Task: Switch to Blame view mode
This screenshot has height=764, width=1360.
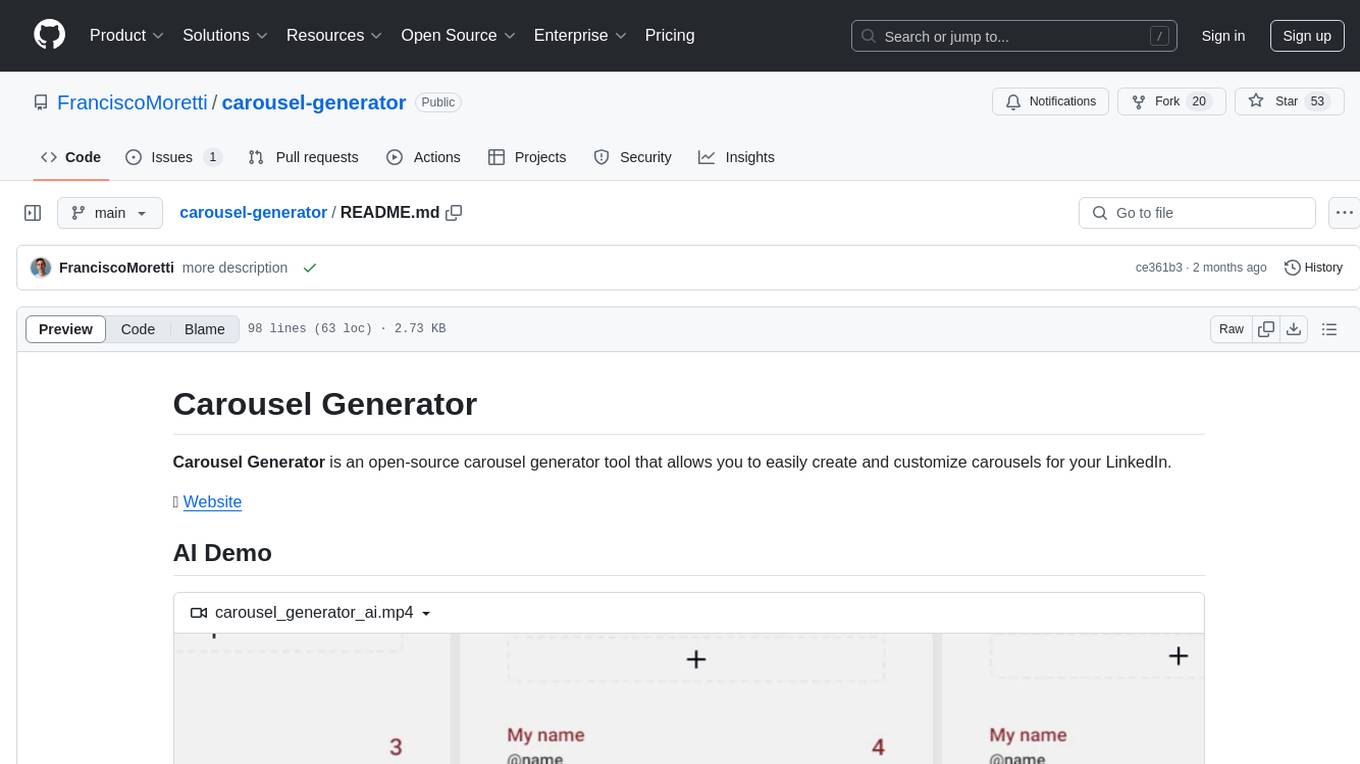Action: click(204, 329)
